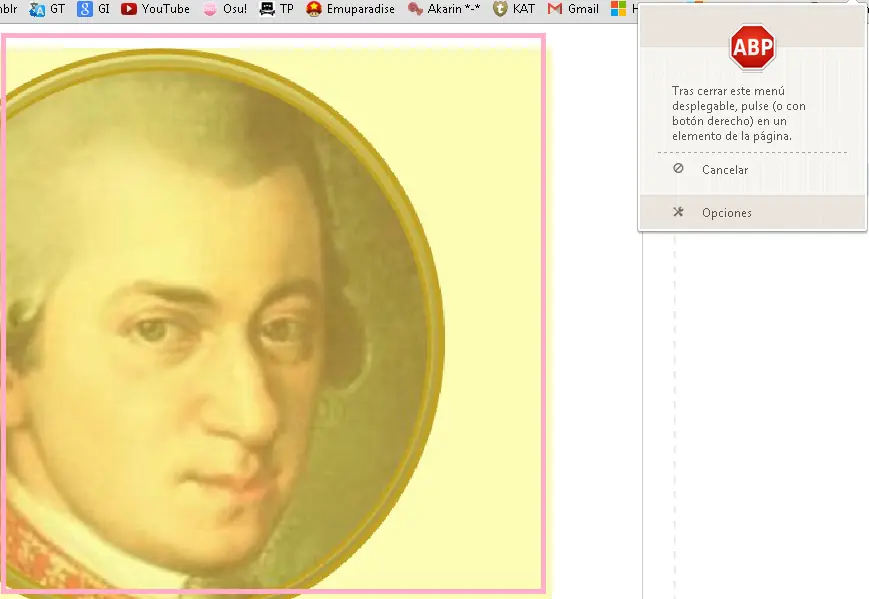The image size is (869, 599).
Task: Open the Akarin *-* bookmark
Action: pyautogui.click(x=444, y=9)
